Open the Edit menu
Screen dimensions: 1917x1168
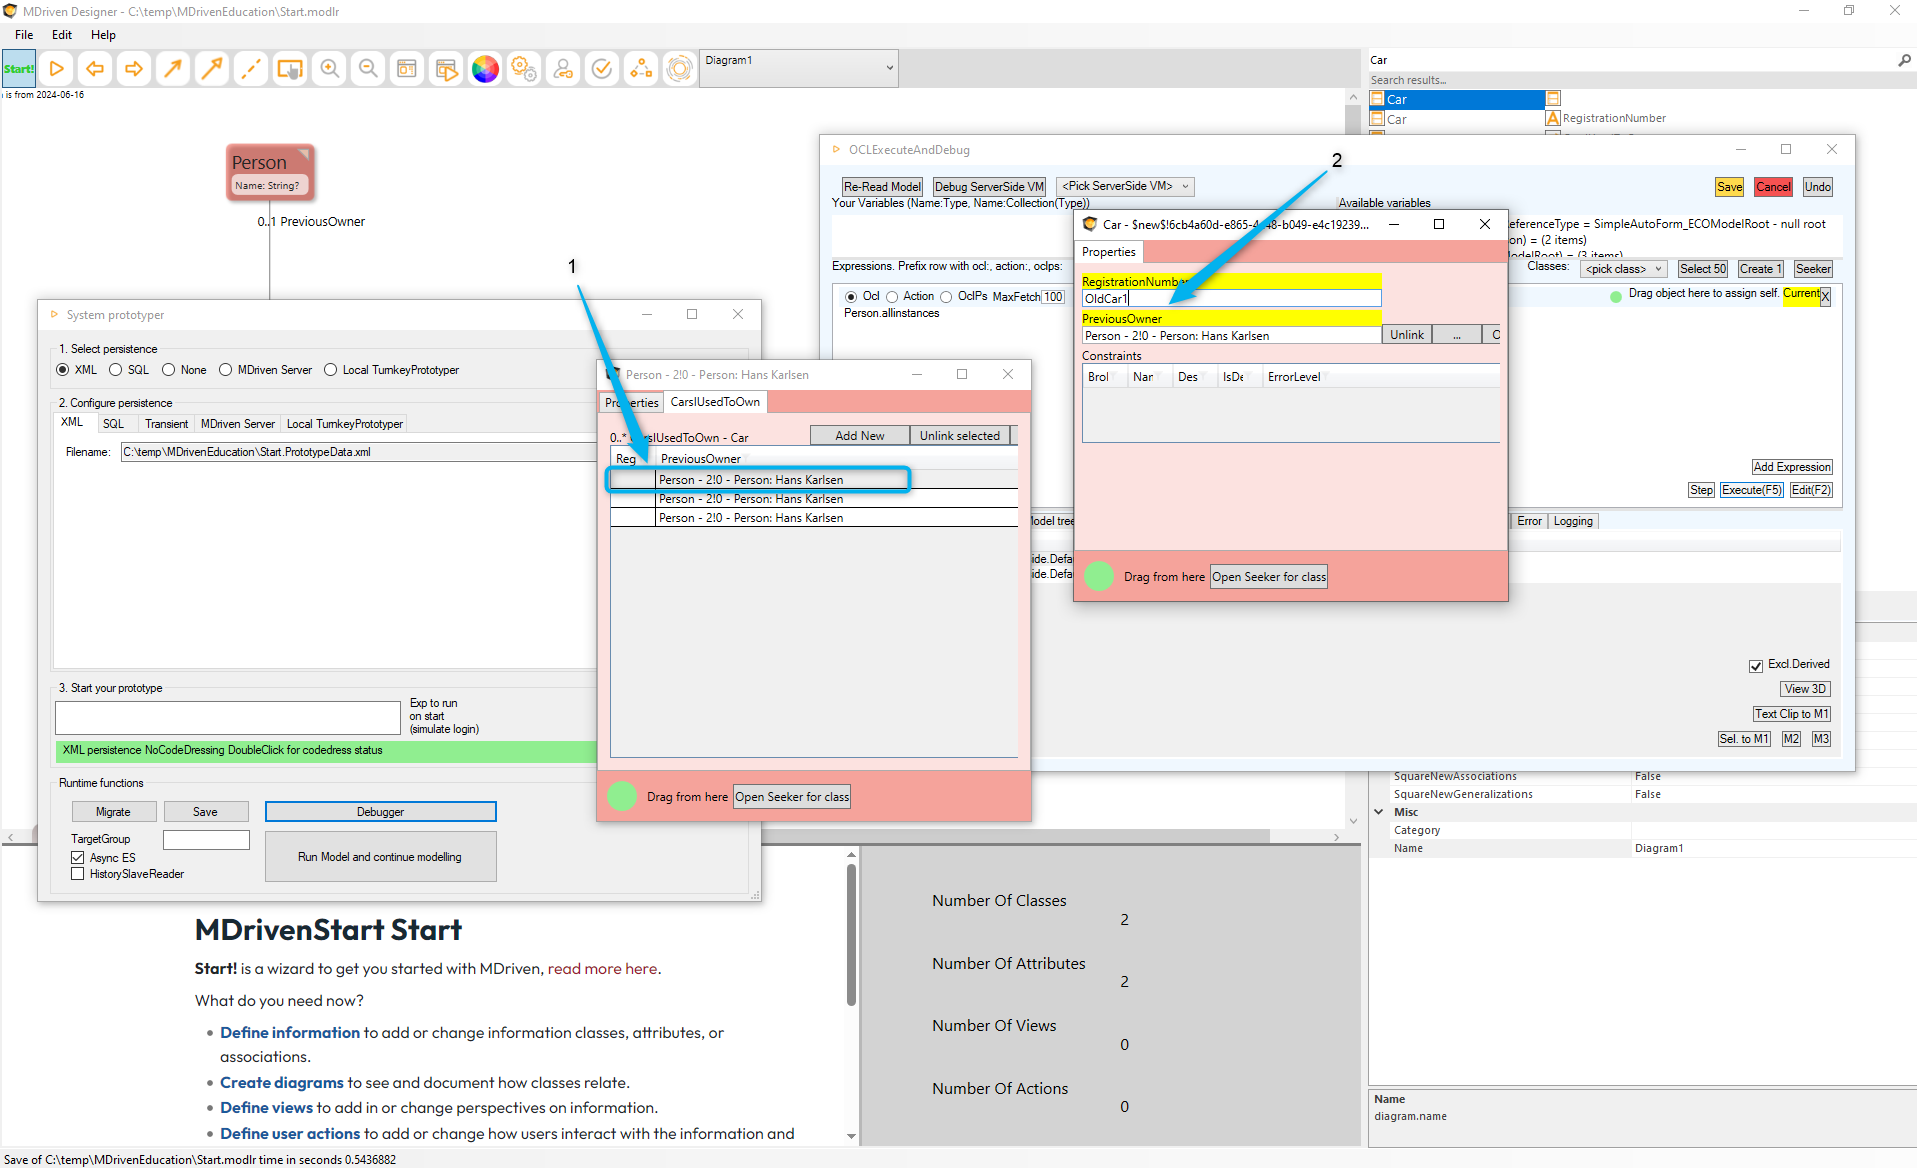point(62,35)
